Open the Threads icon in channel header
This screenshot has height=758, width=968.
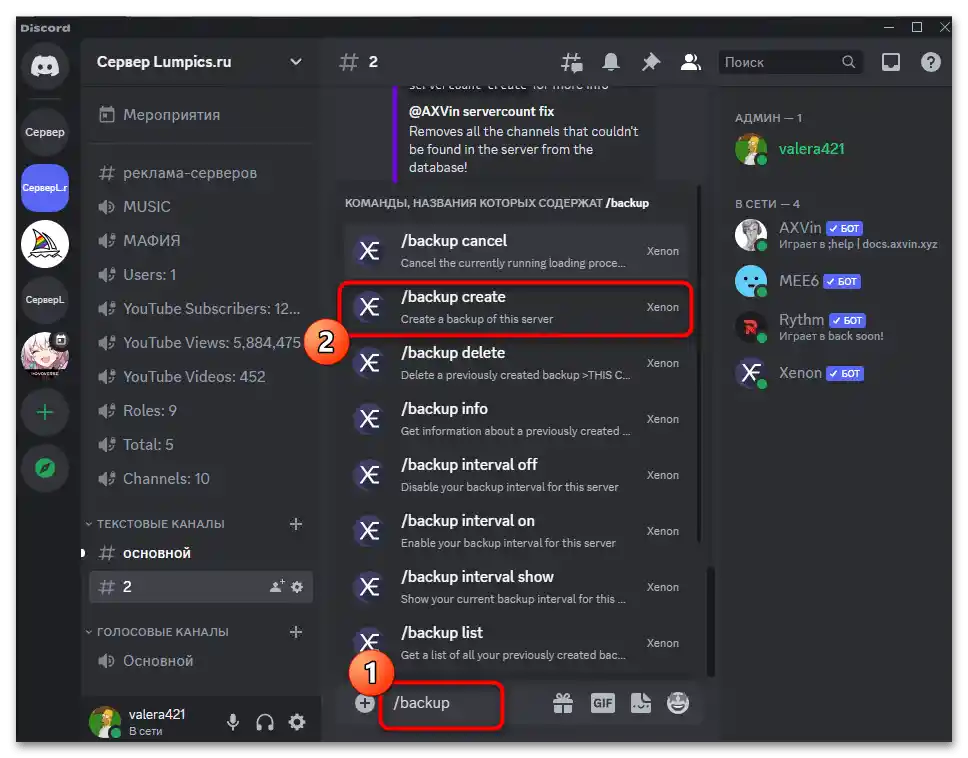(572, 62)
